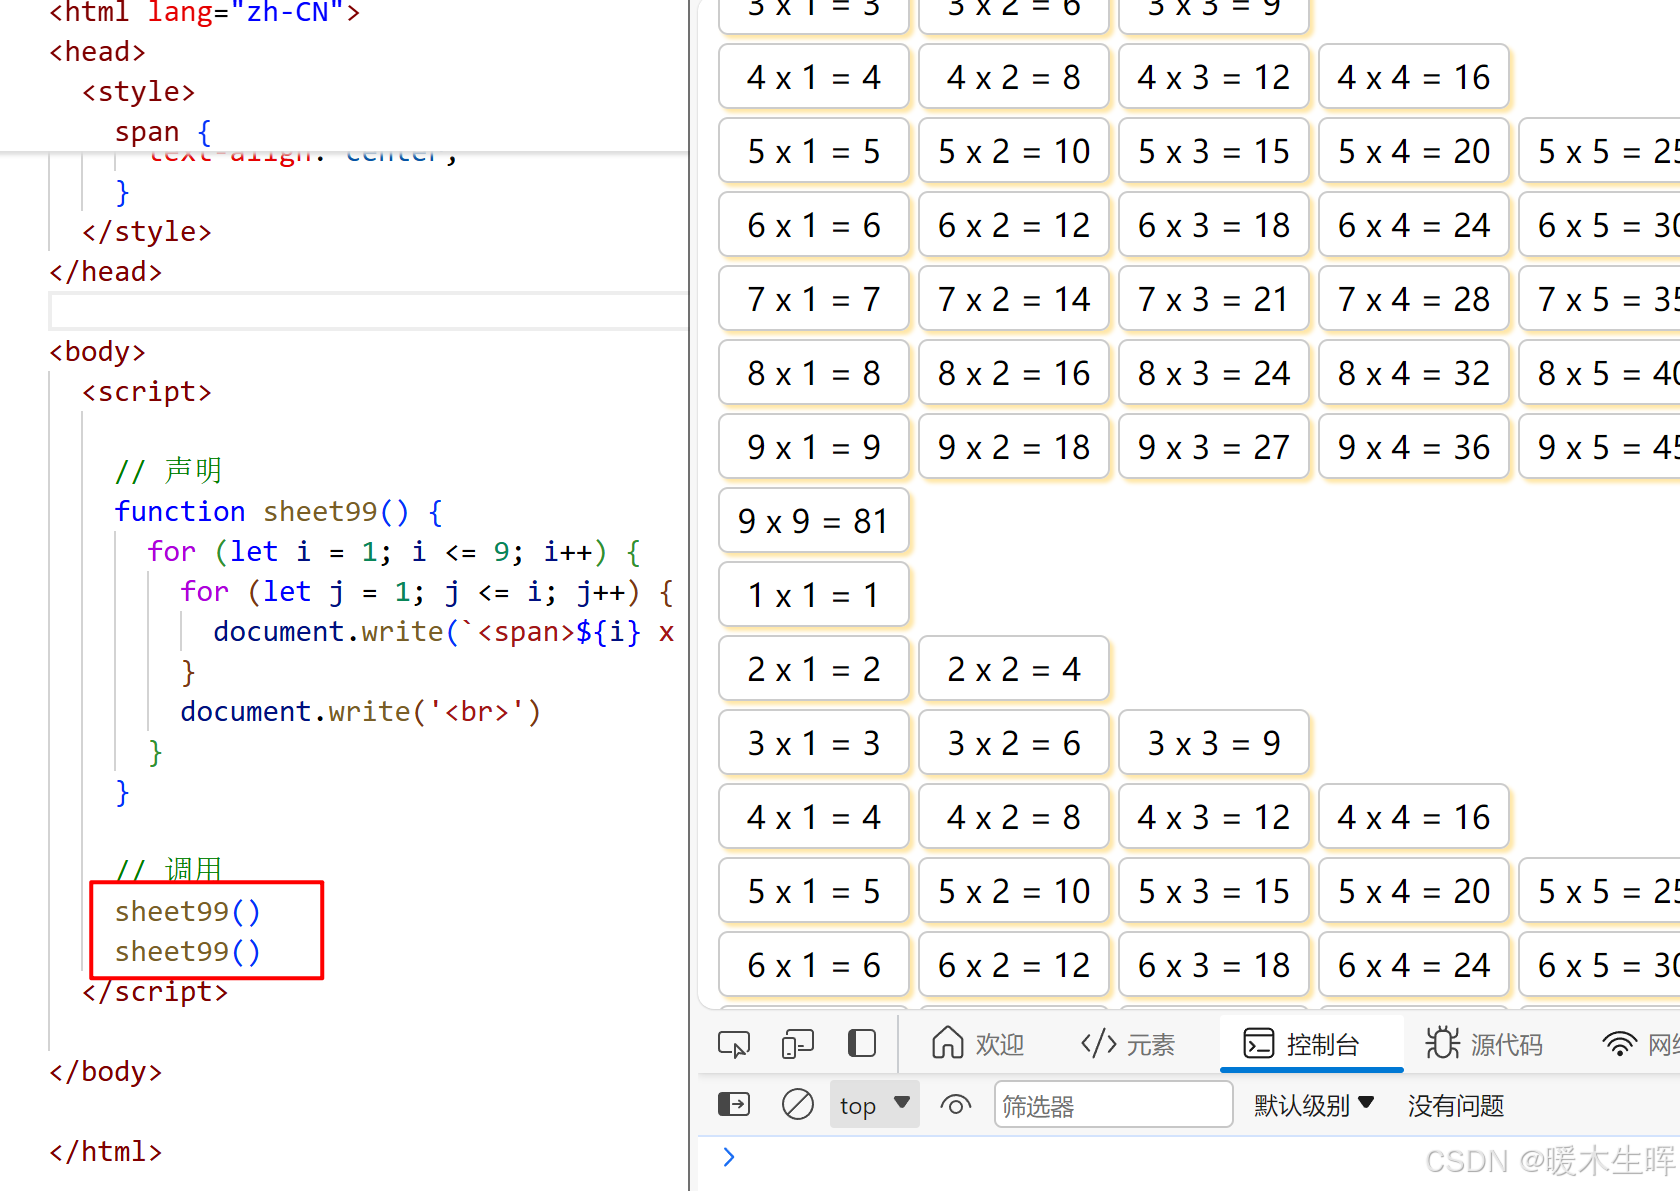This screenshot has height=1191, width=1680.
Task: Click the <body> opening tag line
Action: [97, 351]
